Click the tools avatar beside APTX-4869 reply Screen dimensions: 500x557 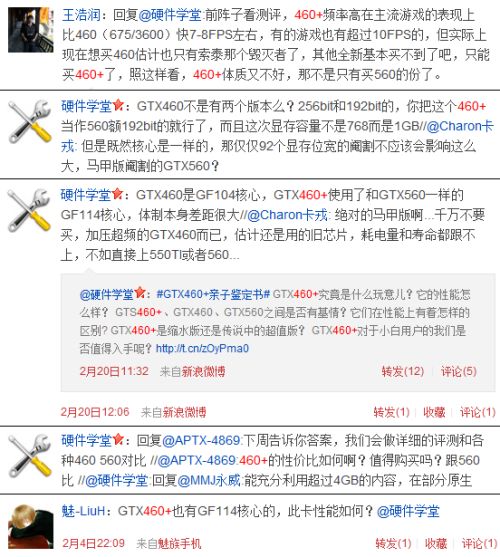30,455
